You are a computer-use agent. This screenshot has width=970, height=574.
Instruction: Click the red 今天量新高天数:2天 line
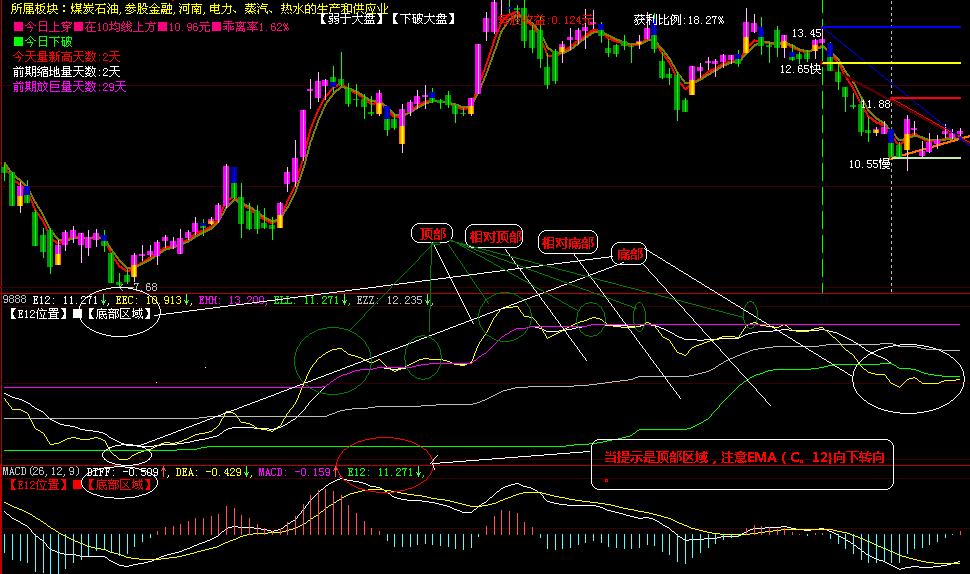[67, 57]
